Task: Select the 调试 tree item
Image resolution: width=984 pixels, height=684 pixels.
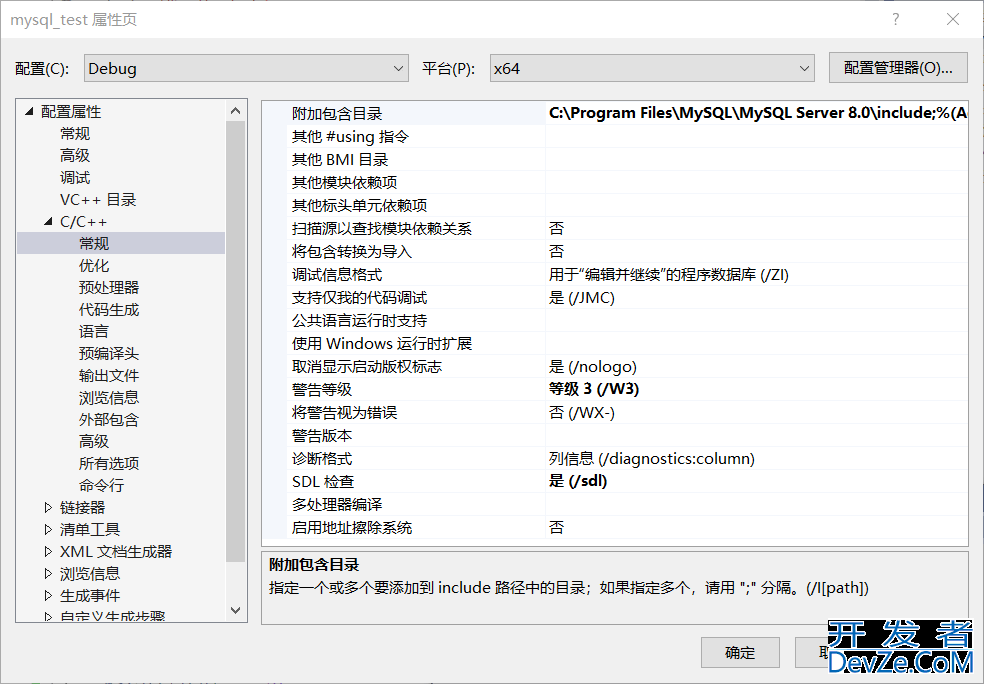Action: [x=75, y=178]
